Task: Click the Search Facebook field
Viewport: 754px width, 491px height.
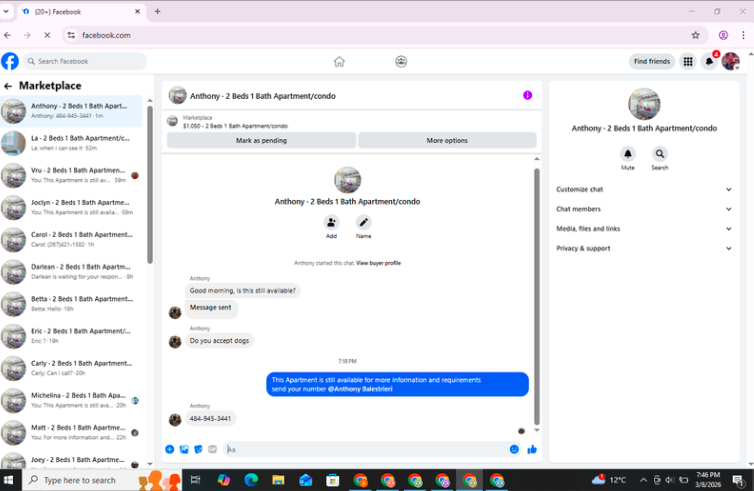Action: 85,62
